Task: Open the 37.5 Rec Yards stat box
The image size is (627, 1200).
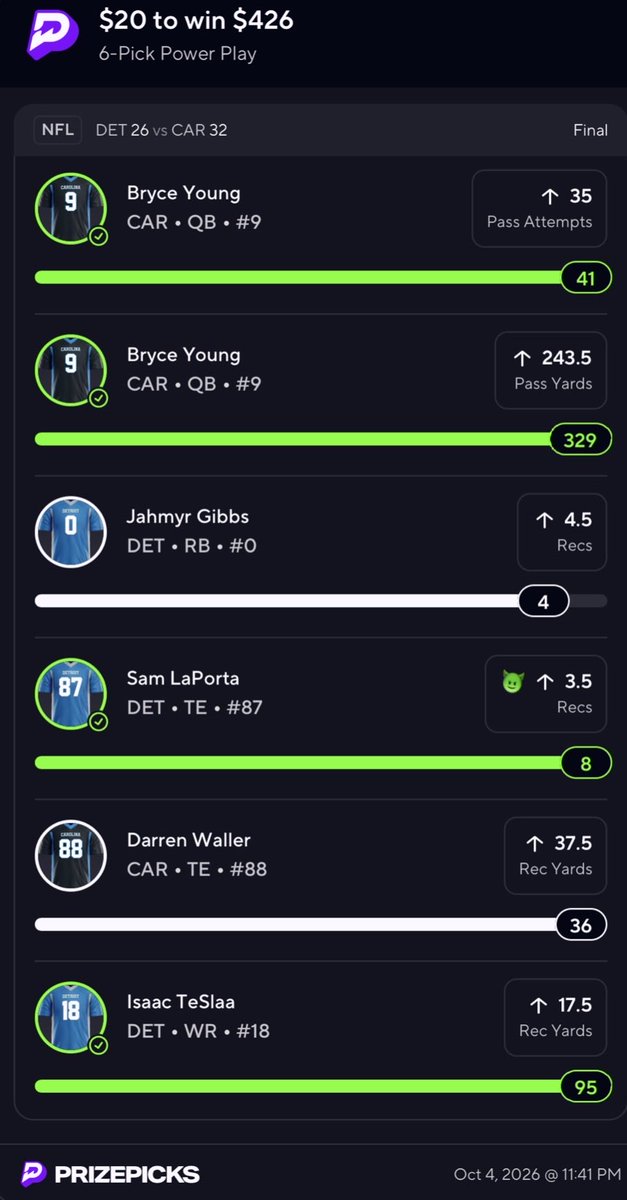Action: [x=555, y=856]
